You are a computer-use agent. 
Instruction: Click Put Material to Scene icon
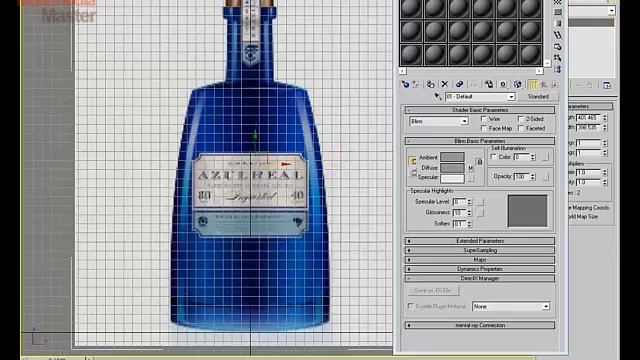tap(416, 84)
